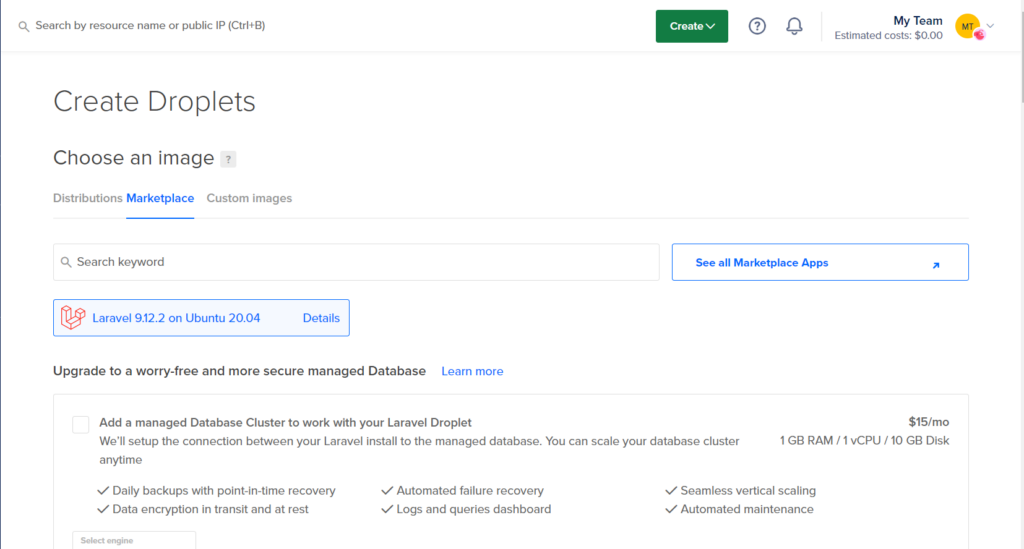Open the Custom images tab

pyautogui.click(x=249, y=198)
